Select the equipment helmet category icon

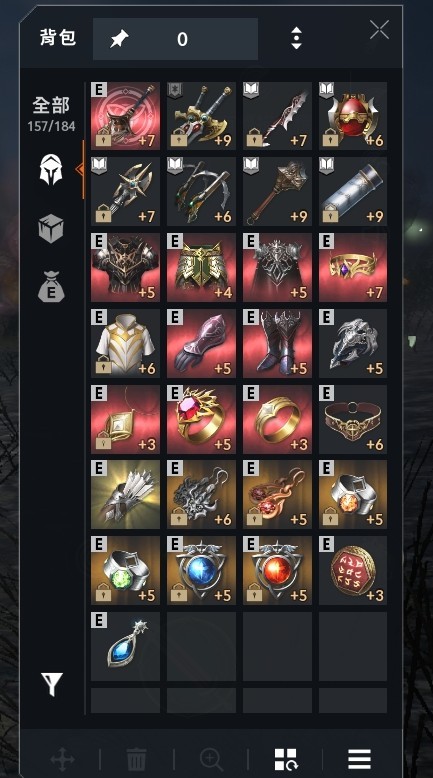coord(51,169)
